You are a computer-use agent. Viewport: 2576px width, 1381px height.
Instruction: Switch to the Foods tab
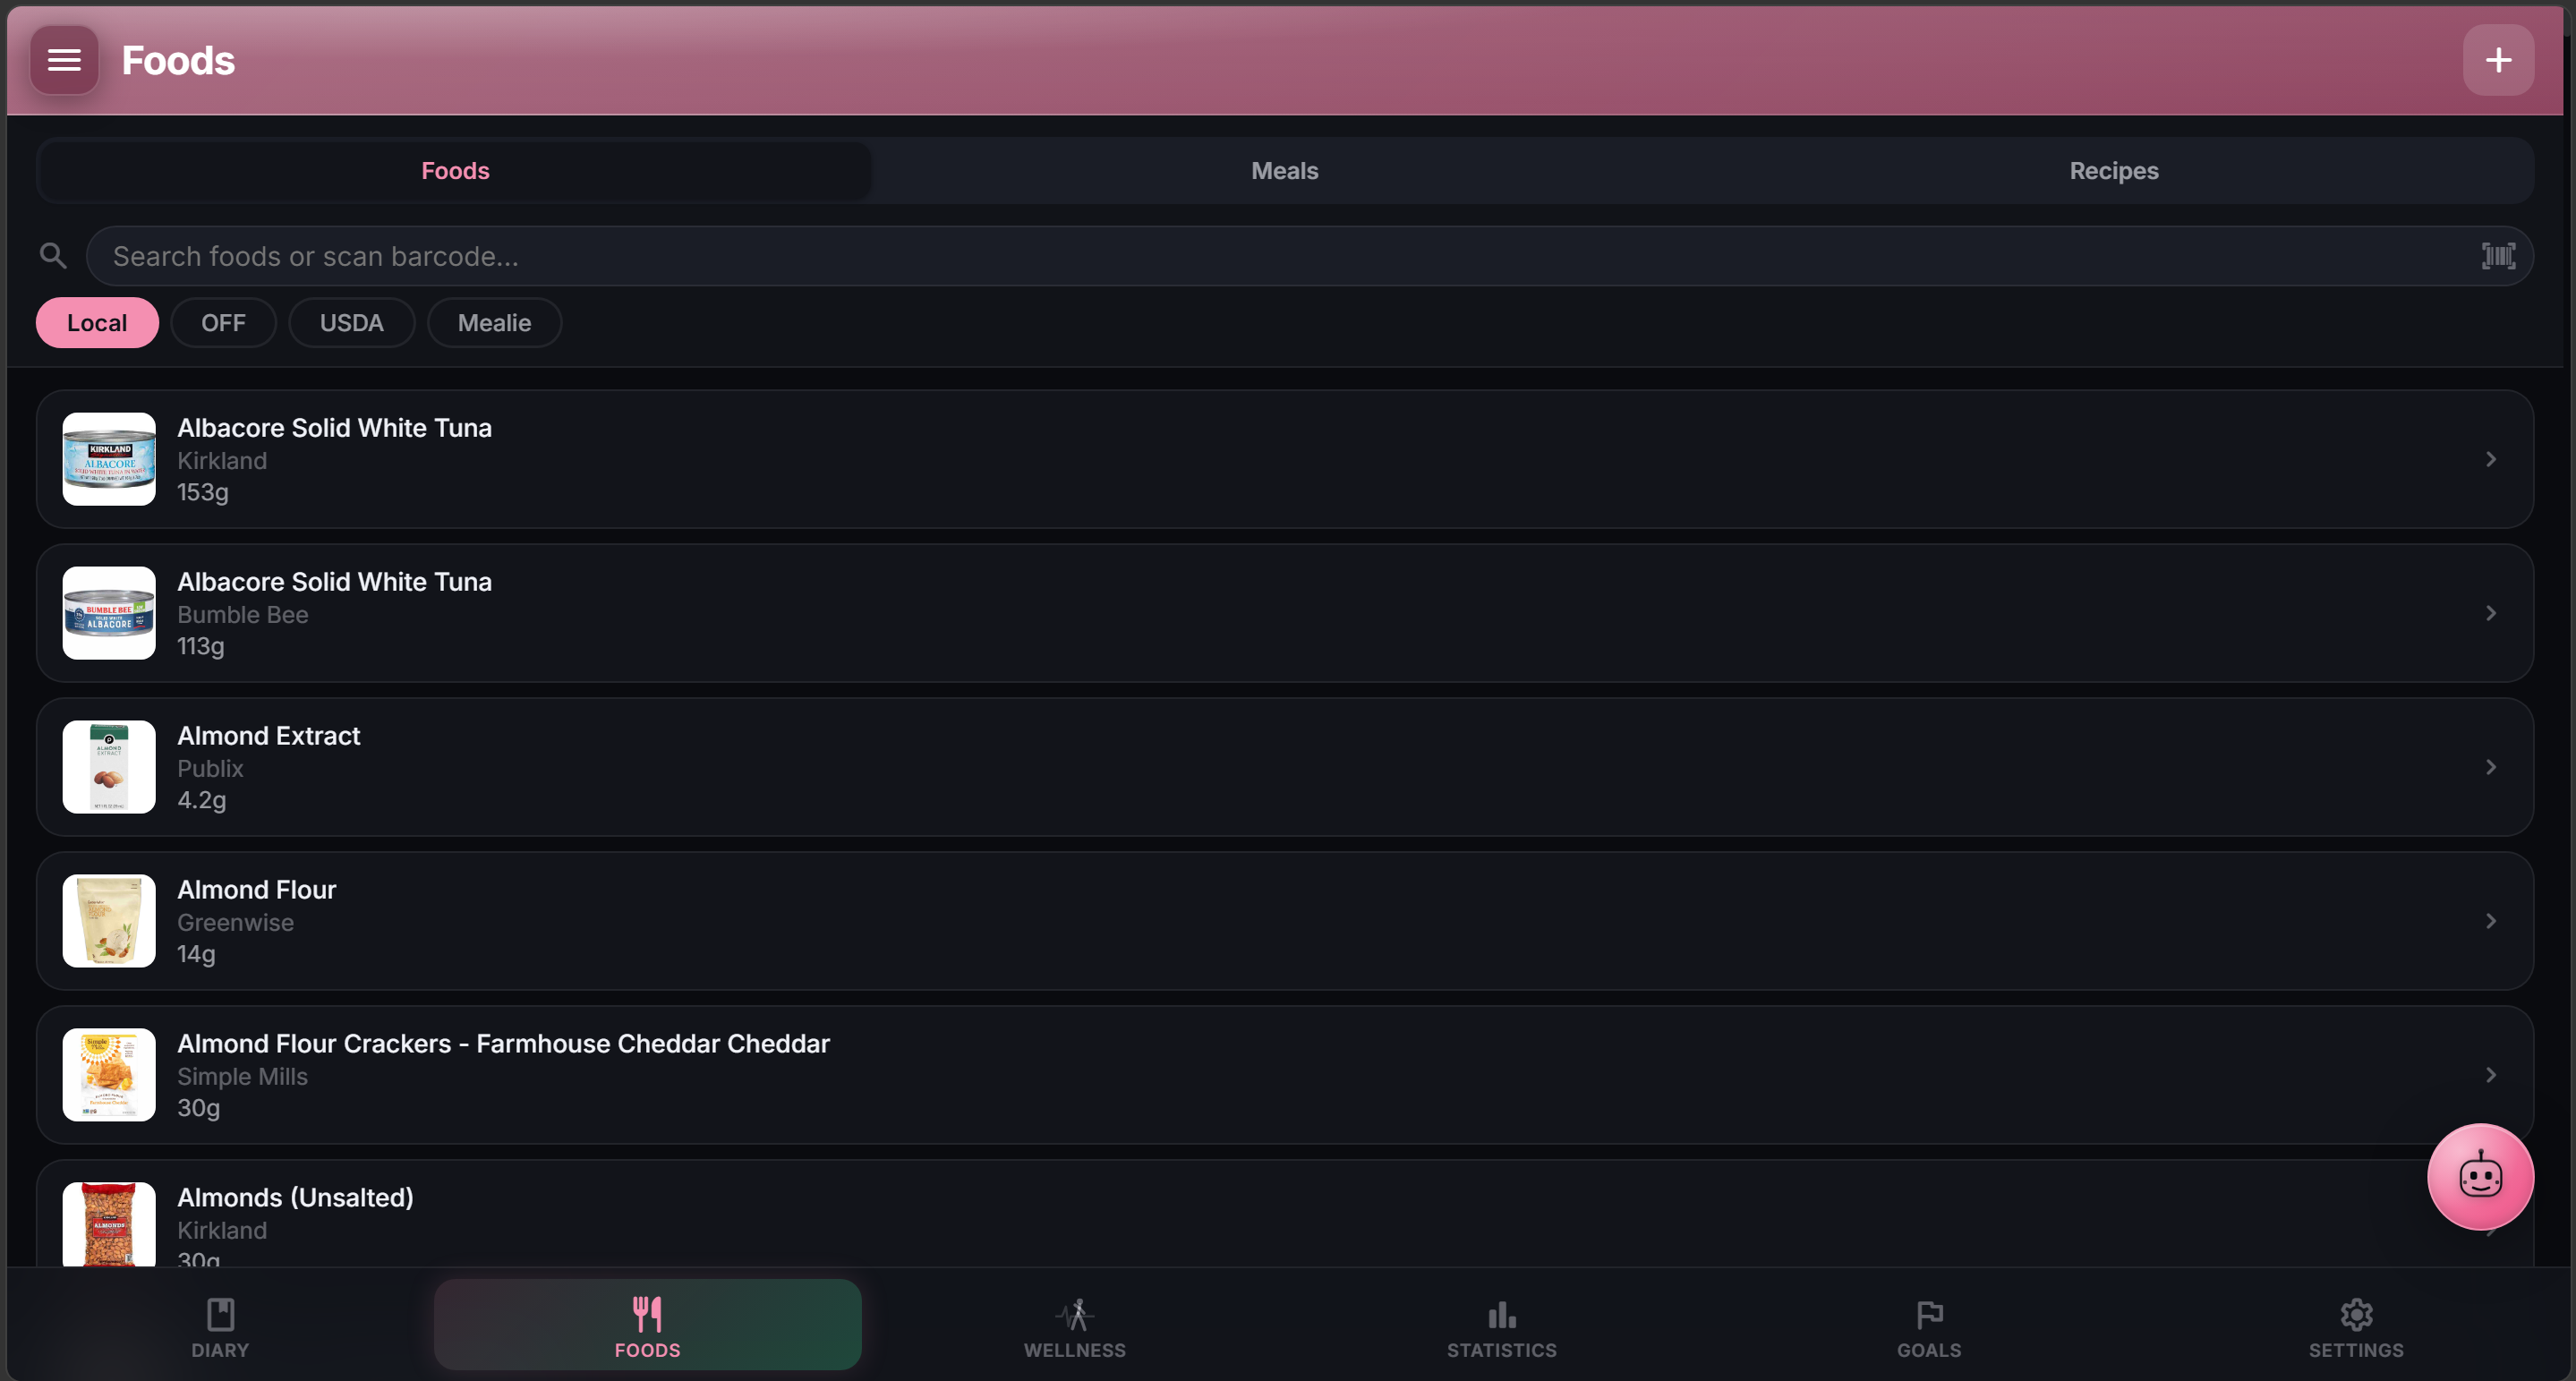pyautogui.click(x=455, y=171)
